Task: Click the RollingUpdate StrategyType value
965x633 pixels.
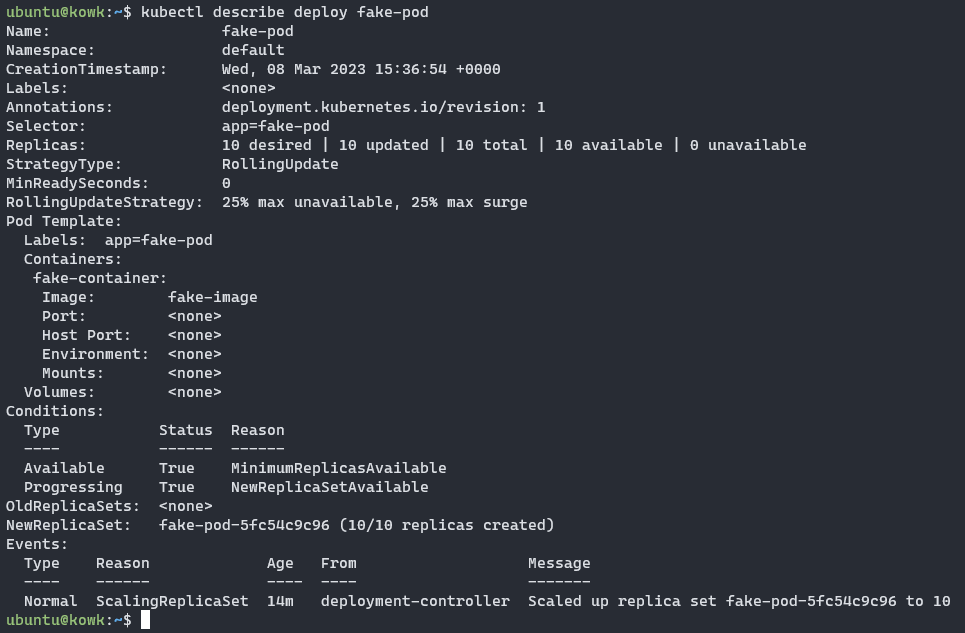Action: click(x=280, y=164)
